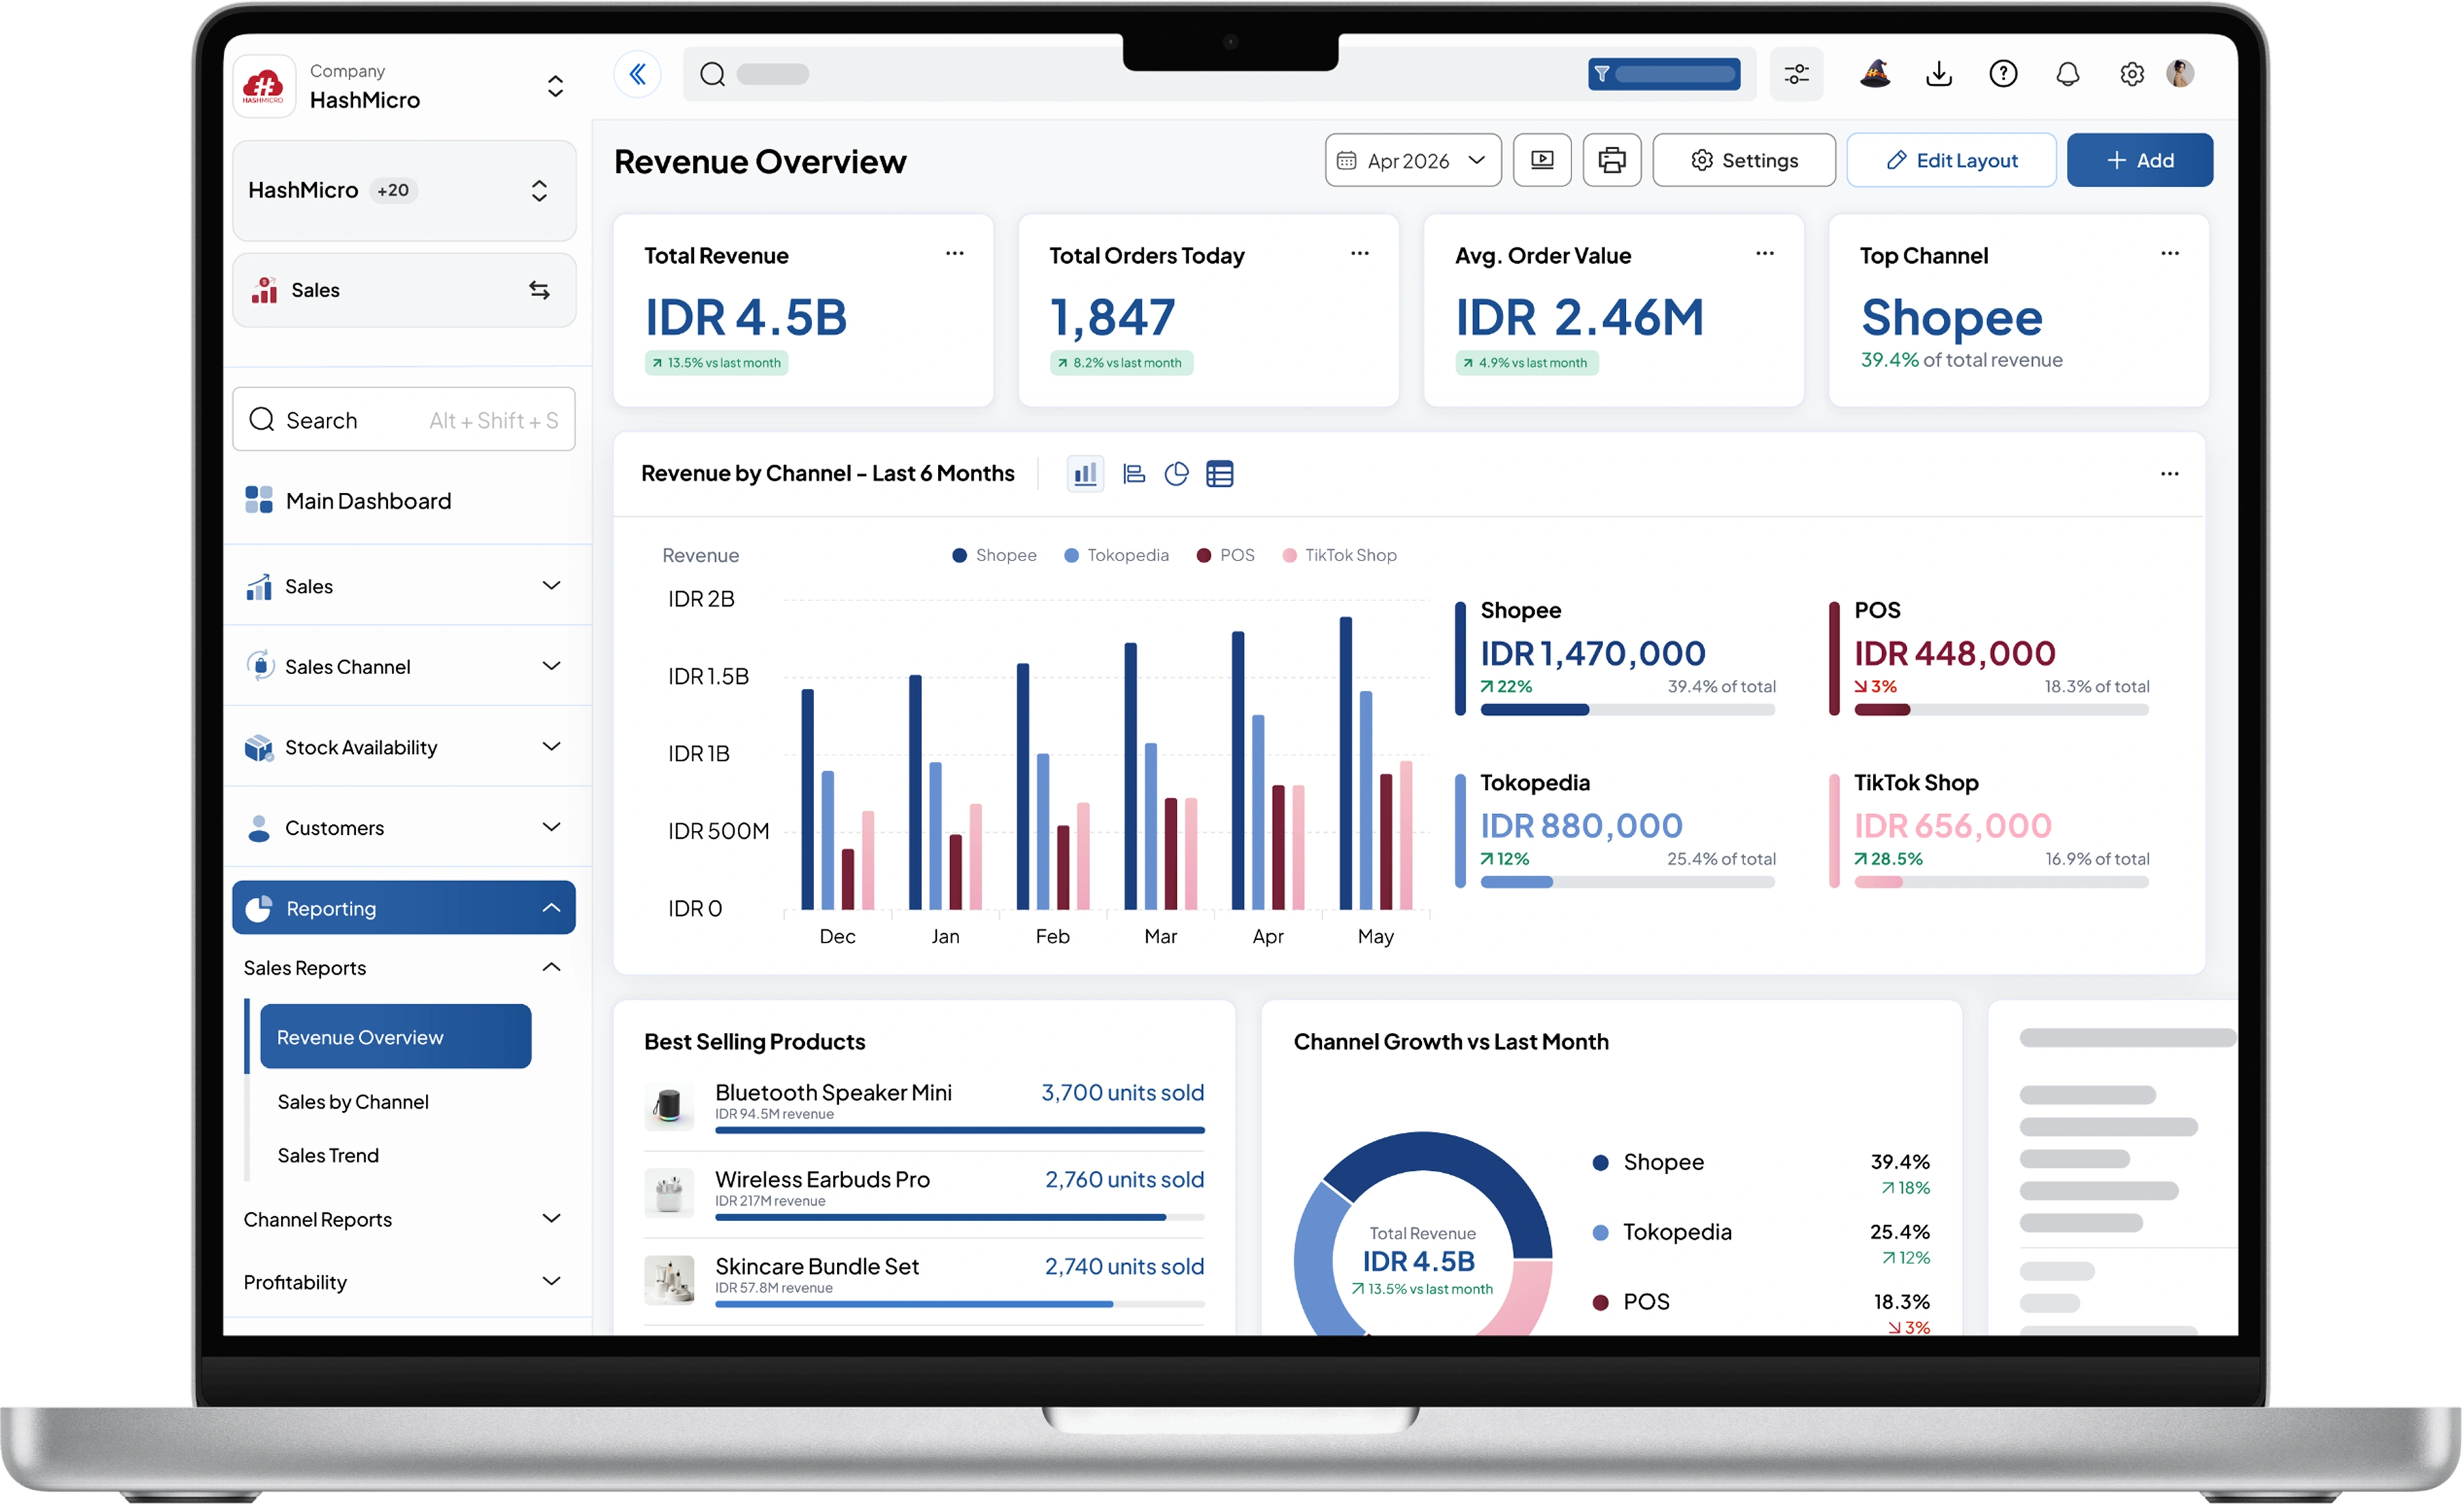The height and width of the screenshot is (1505, 2464).
Task: Click the print icon button
Action: (1612, 160)
